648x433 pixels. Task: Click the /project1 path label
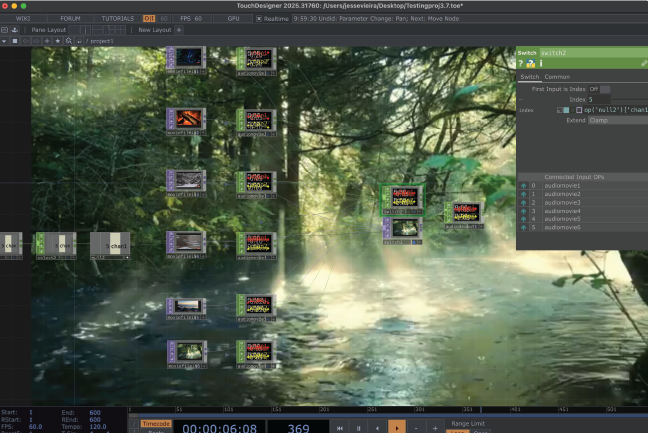[x=102, y=41]
